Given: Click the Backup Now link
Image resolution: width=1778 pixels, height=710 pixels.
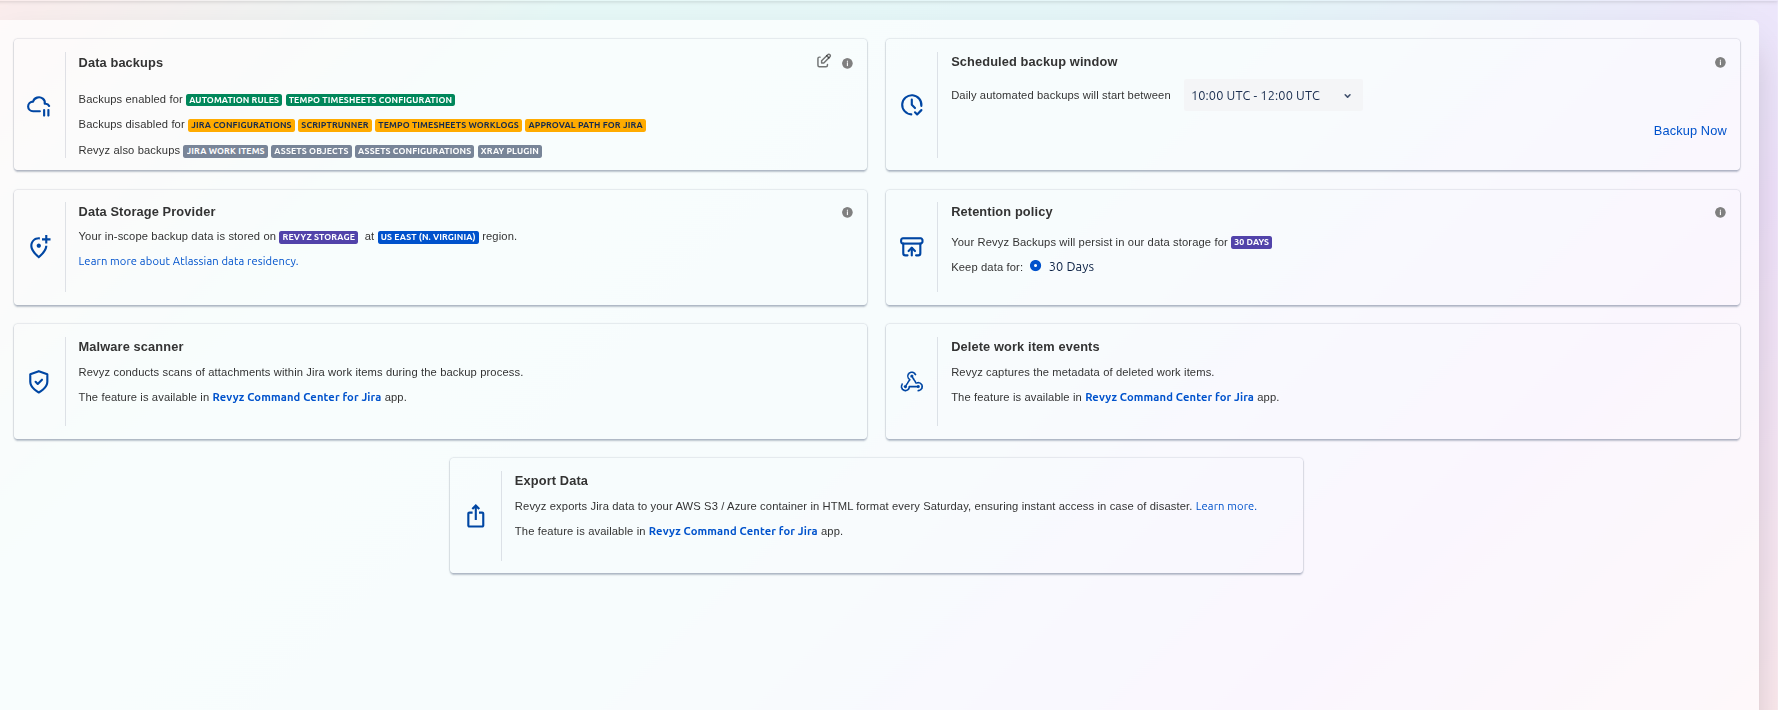Looking at the screenshot, I should pyautogui.click(x=1690, y=131).
